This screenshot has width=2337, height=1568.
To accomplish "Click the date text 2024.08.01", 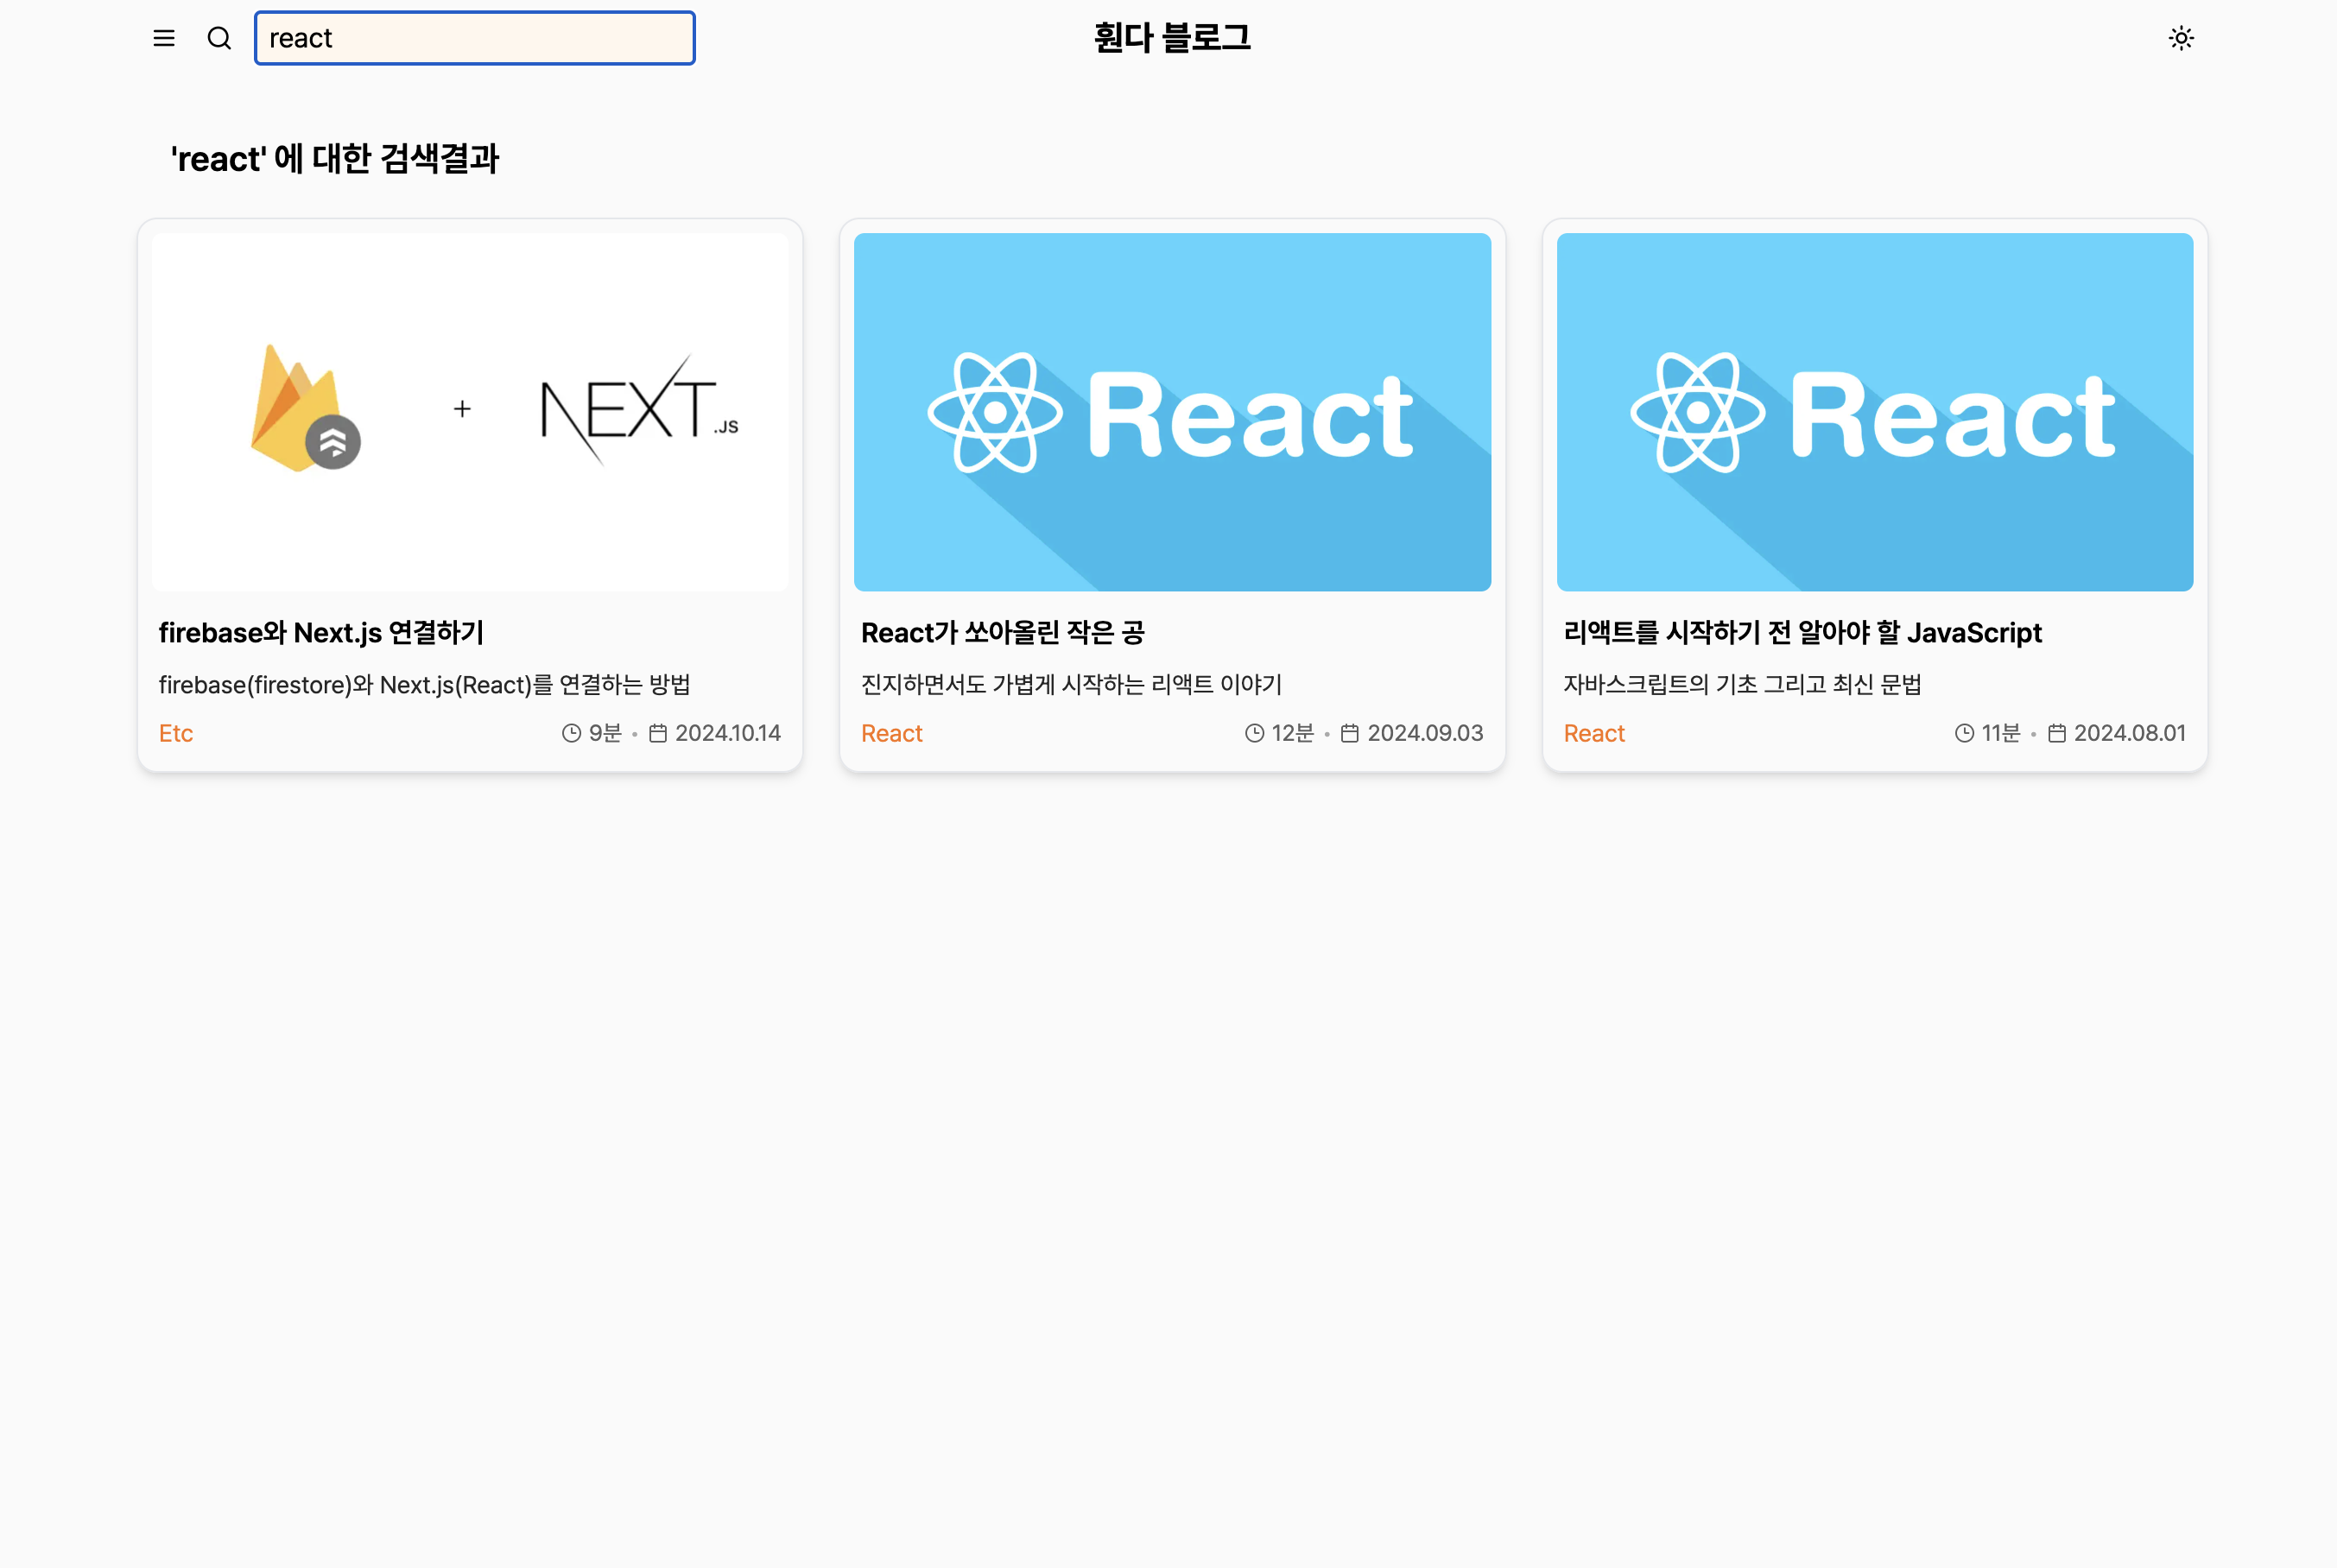I will point(2130,733).
